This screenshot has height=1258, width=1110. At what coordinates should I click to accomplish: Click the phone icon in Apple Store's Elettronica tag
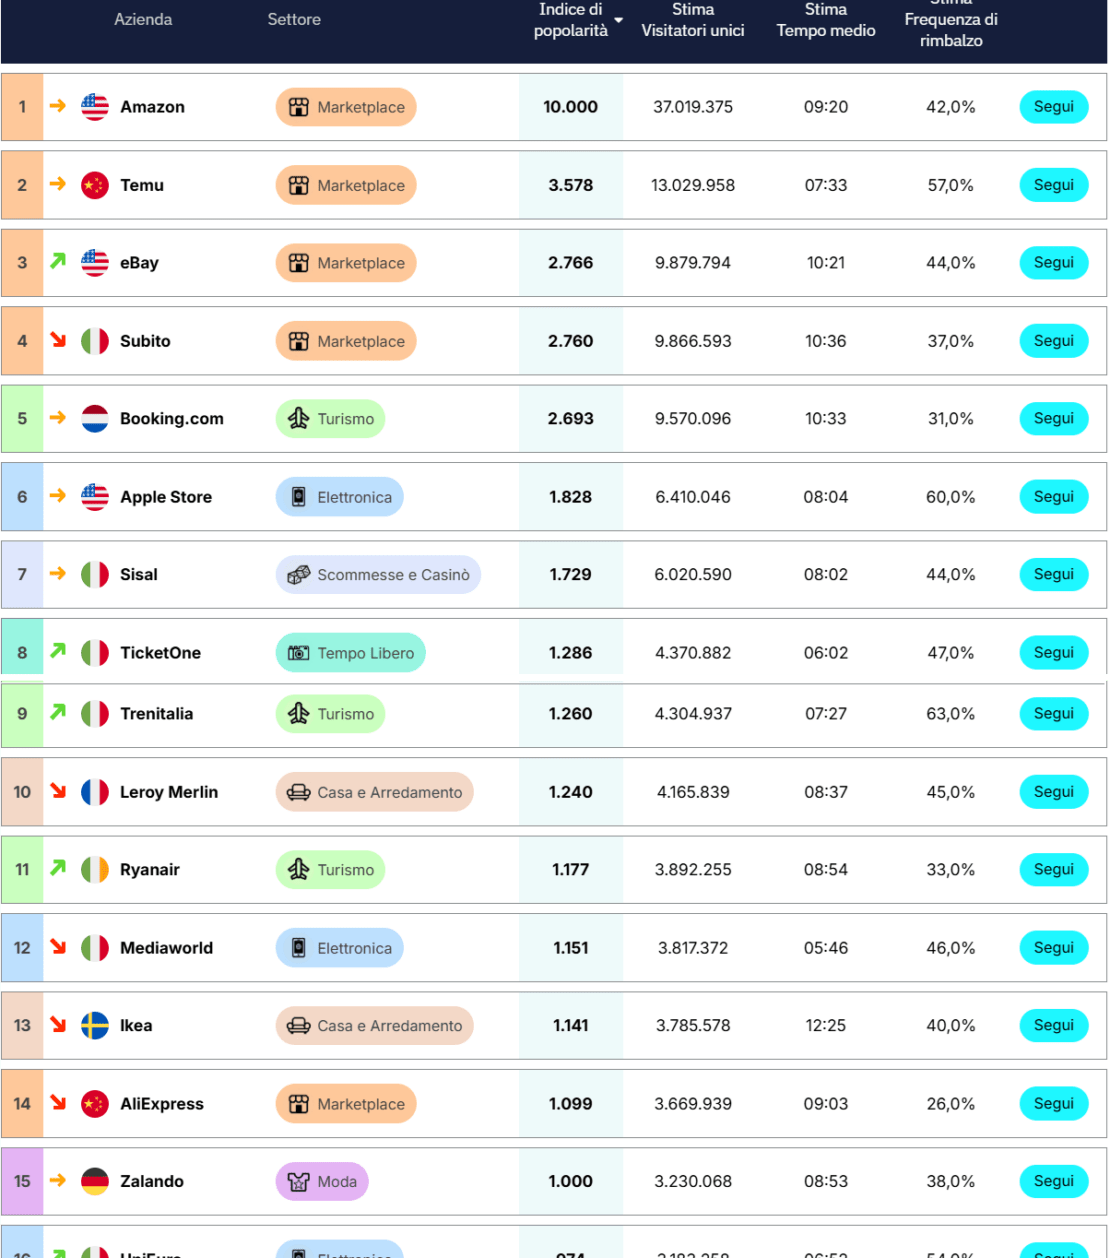pos(298,497)
